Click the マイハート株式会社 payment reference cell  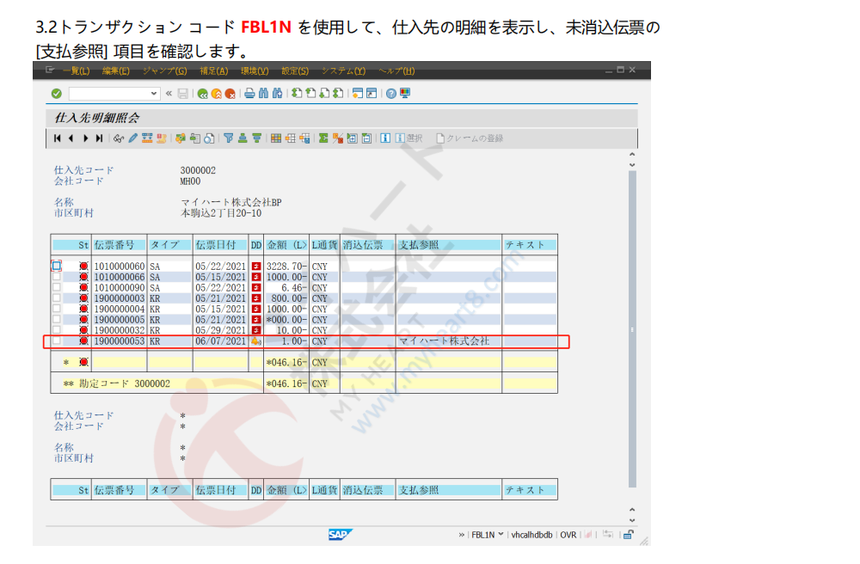coord(449,341)
